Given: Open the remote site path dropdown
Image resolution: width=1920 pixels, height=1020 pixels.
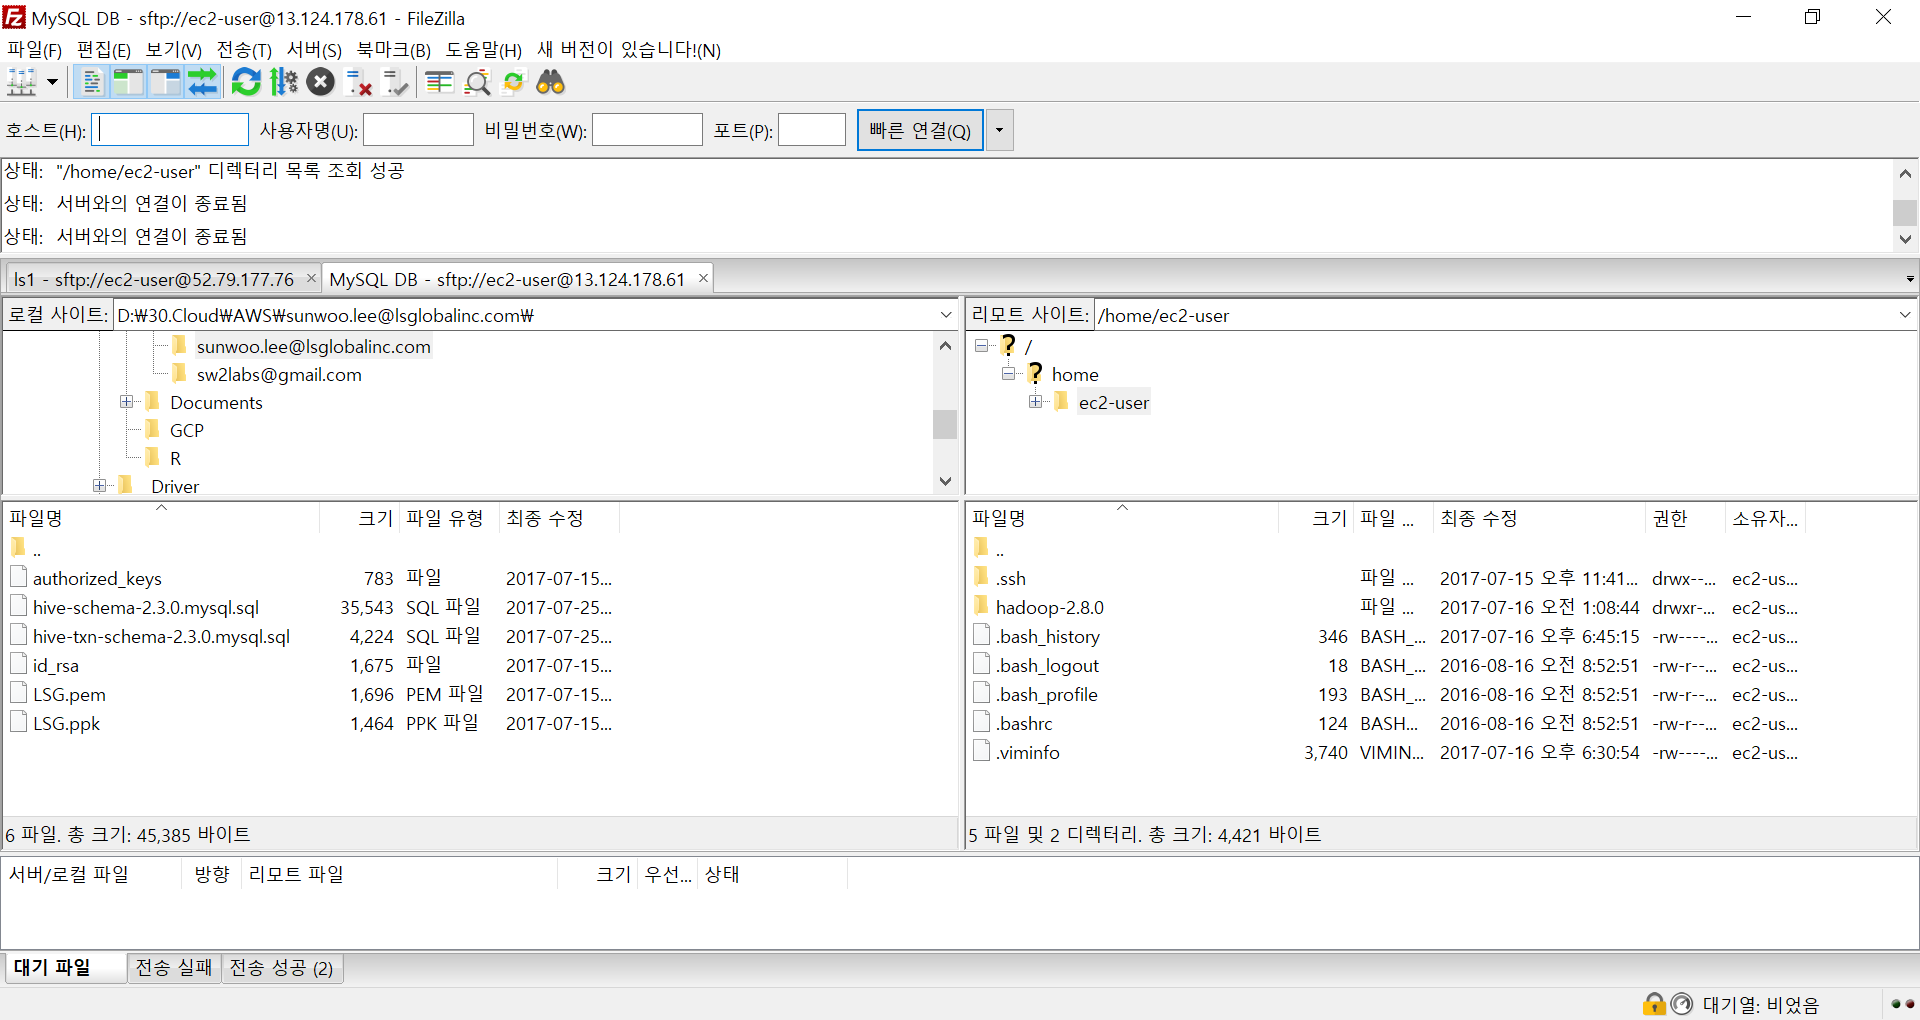Looking at the screenshot, I should point(1905,315).
